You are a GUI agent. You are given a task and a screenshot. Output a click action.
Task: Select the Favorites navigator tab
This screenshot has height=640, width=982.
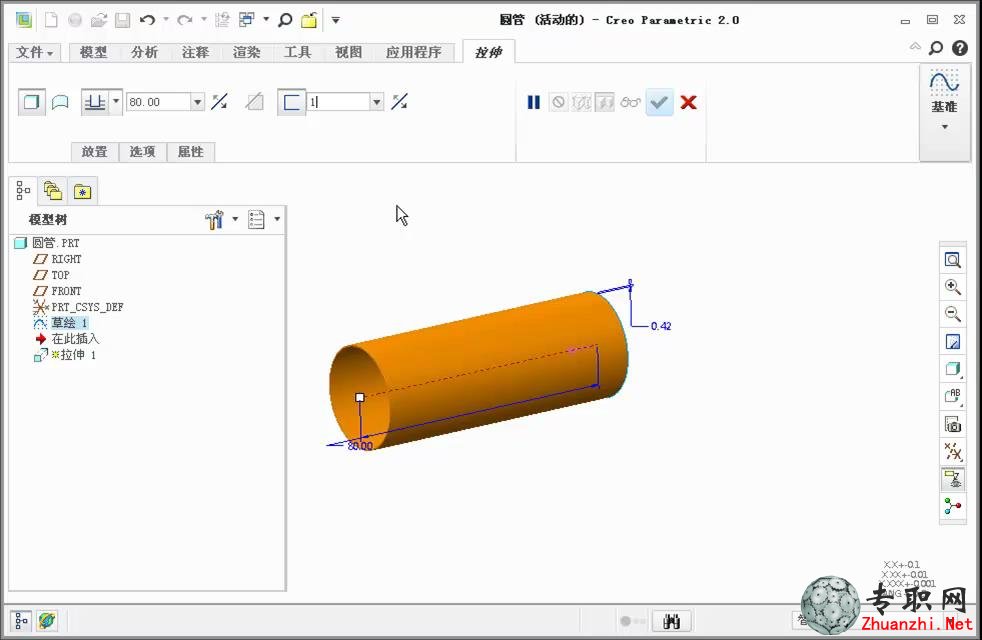click(83, 191)
